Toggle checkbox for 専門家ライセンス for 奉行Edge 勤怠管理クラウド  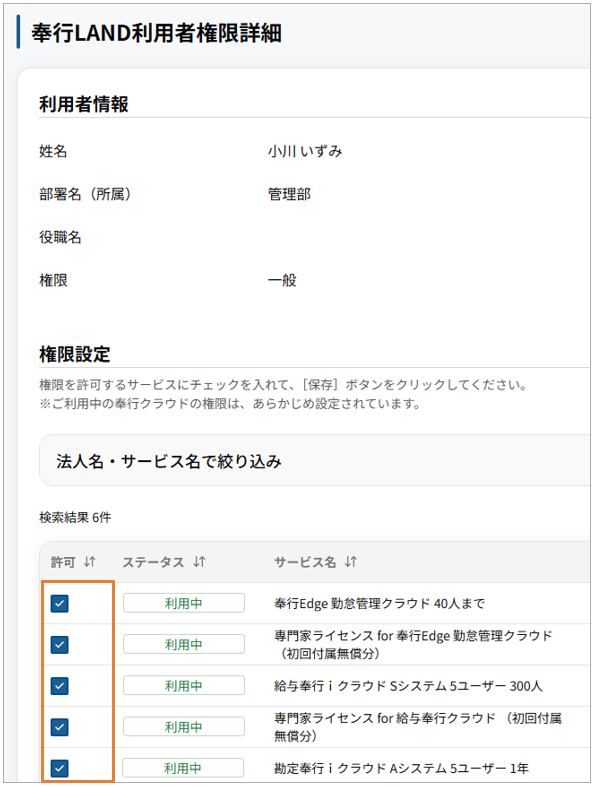click(x=60, y=644)
